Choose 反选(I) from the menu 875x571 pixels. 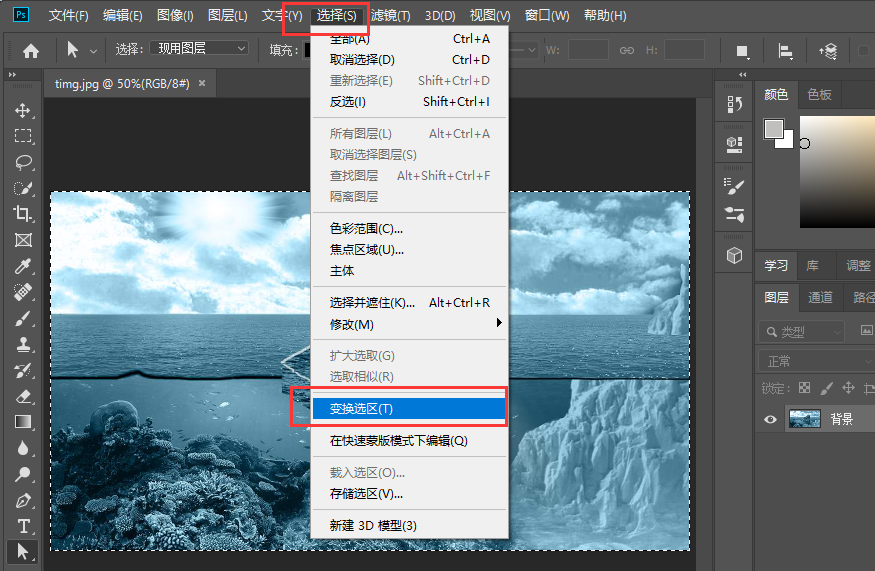410,102
